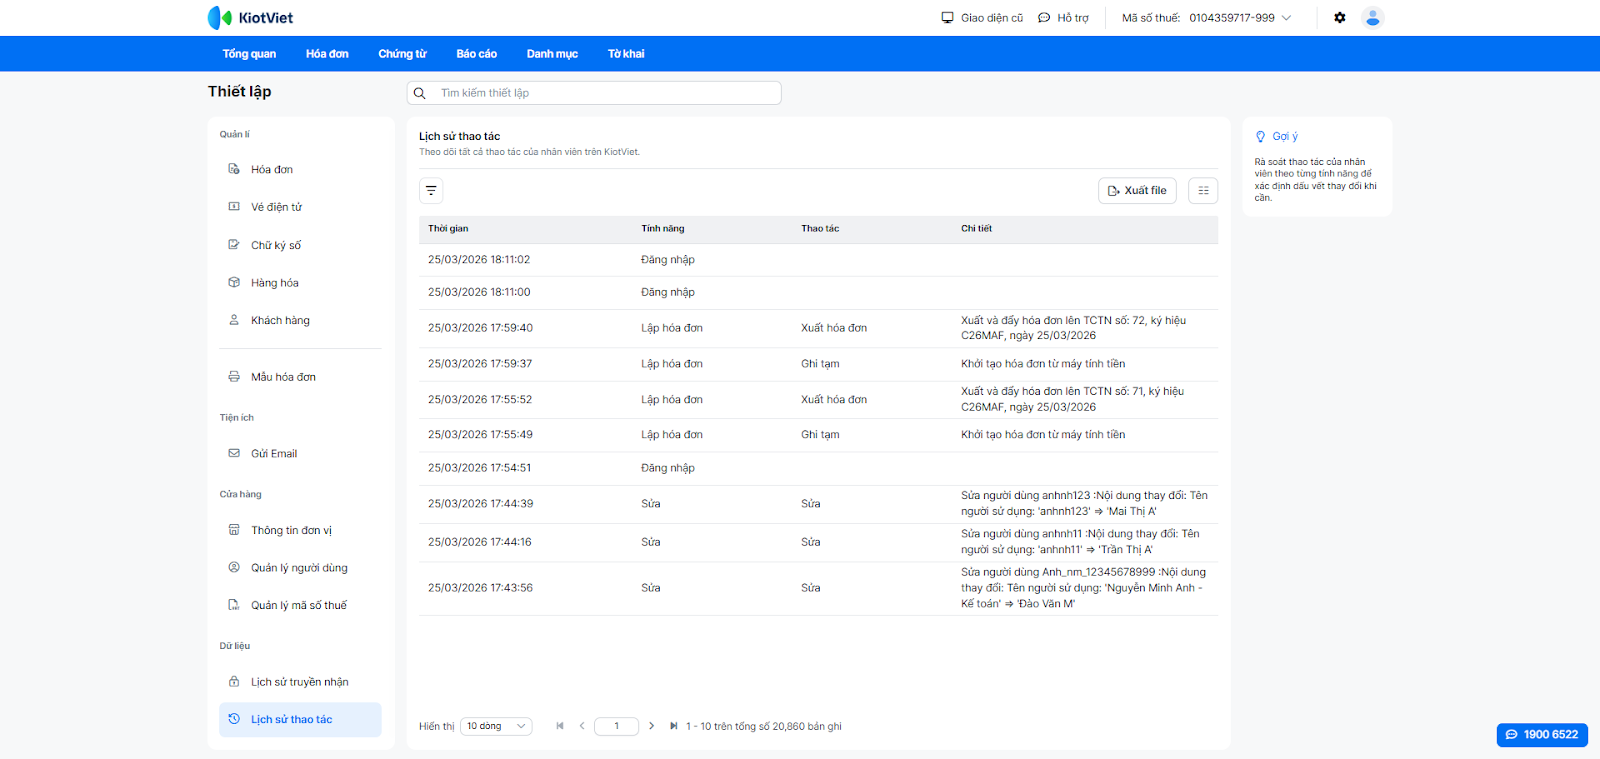Click the Xuất file button

point(1137,191)
